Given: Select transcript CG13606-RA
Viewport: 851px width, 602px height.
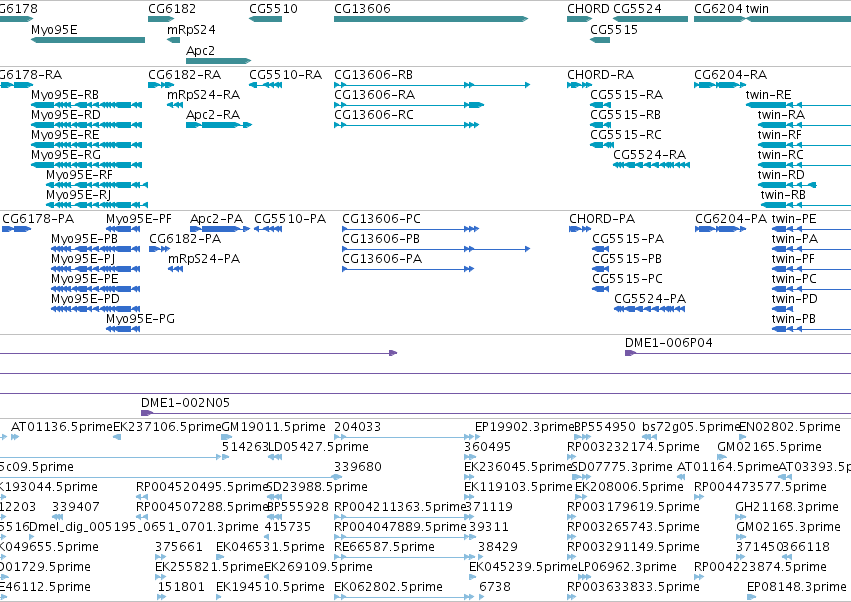Looking at the screenshot, I should 374,94.
